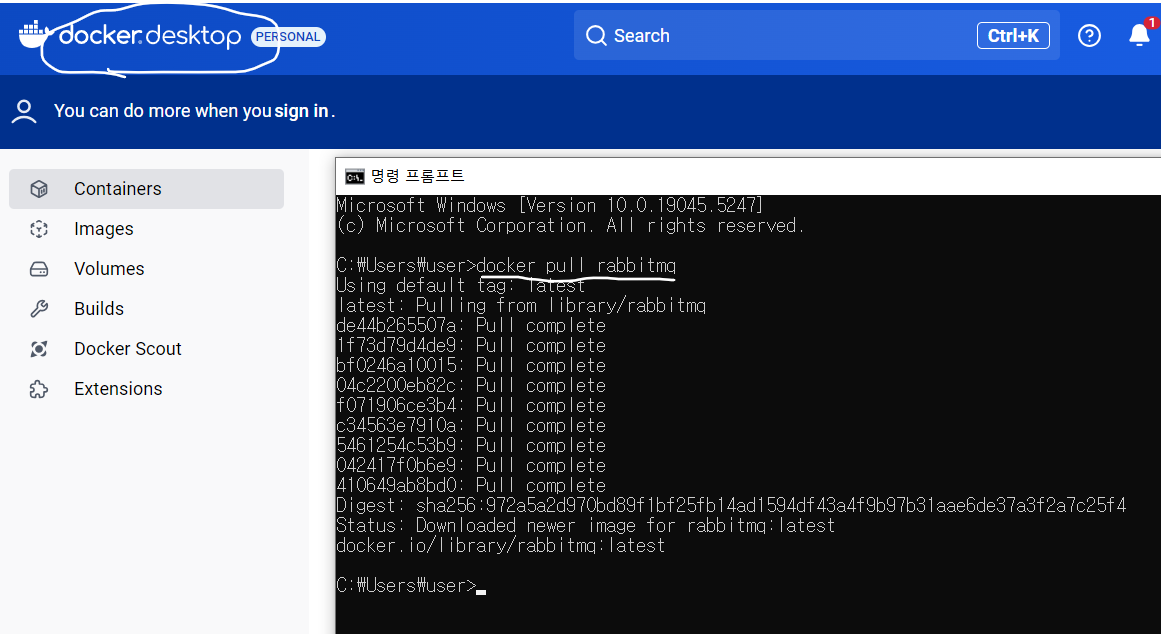Image resolution: width=1161 pixels, height=634 pixels.
Task: Open Volumes in the sidebar
Action: [147, 269]
